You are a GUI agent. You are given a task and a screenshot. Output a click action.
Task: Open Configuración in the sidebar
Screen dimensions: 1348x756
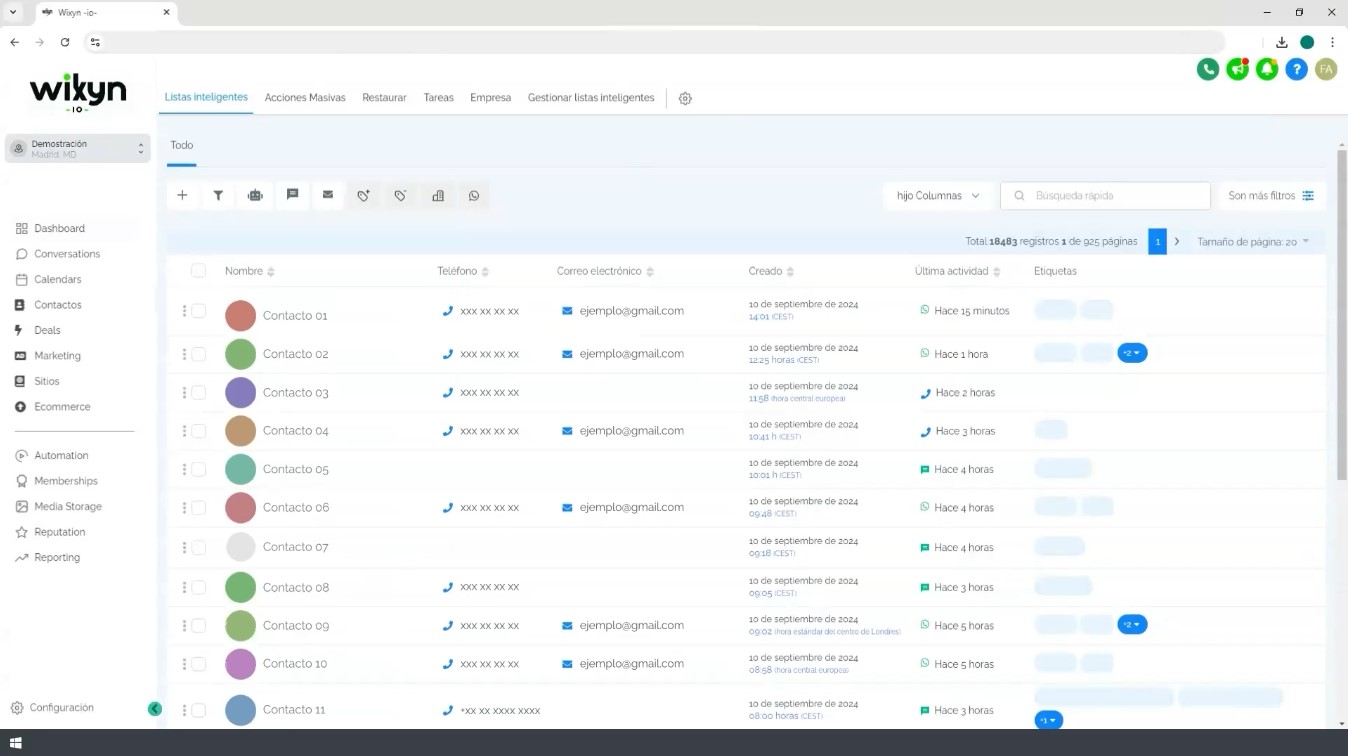(x=52, y=708)
